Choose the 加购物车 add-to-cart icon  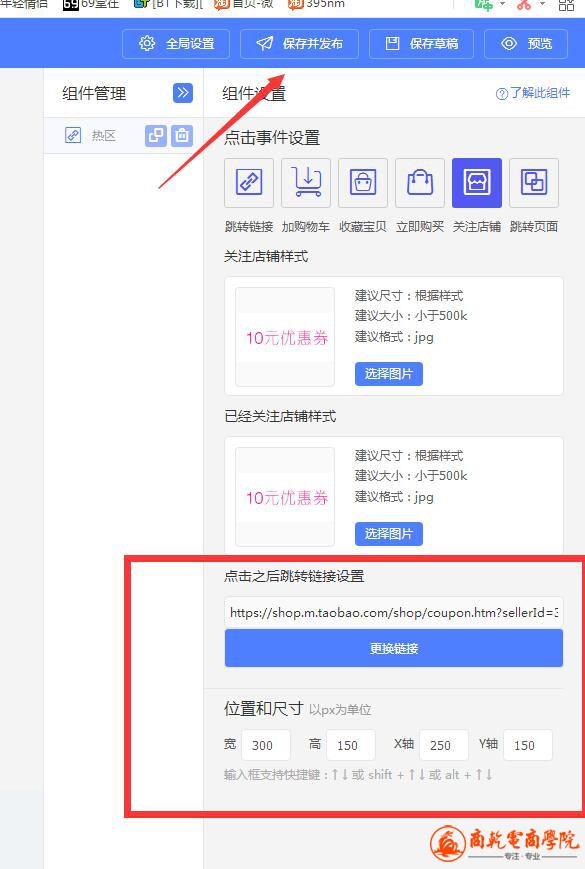click(306, 182)
